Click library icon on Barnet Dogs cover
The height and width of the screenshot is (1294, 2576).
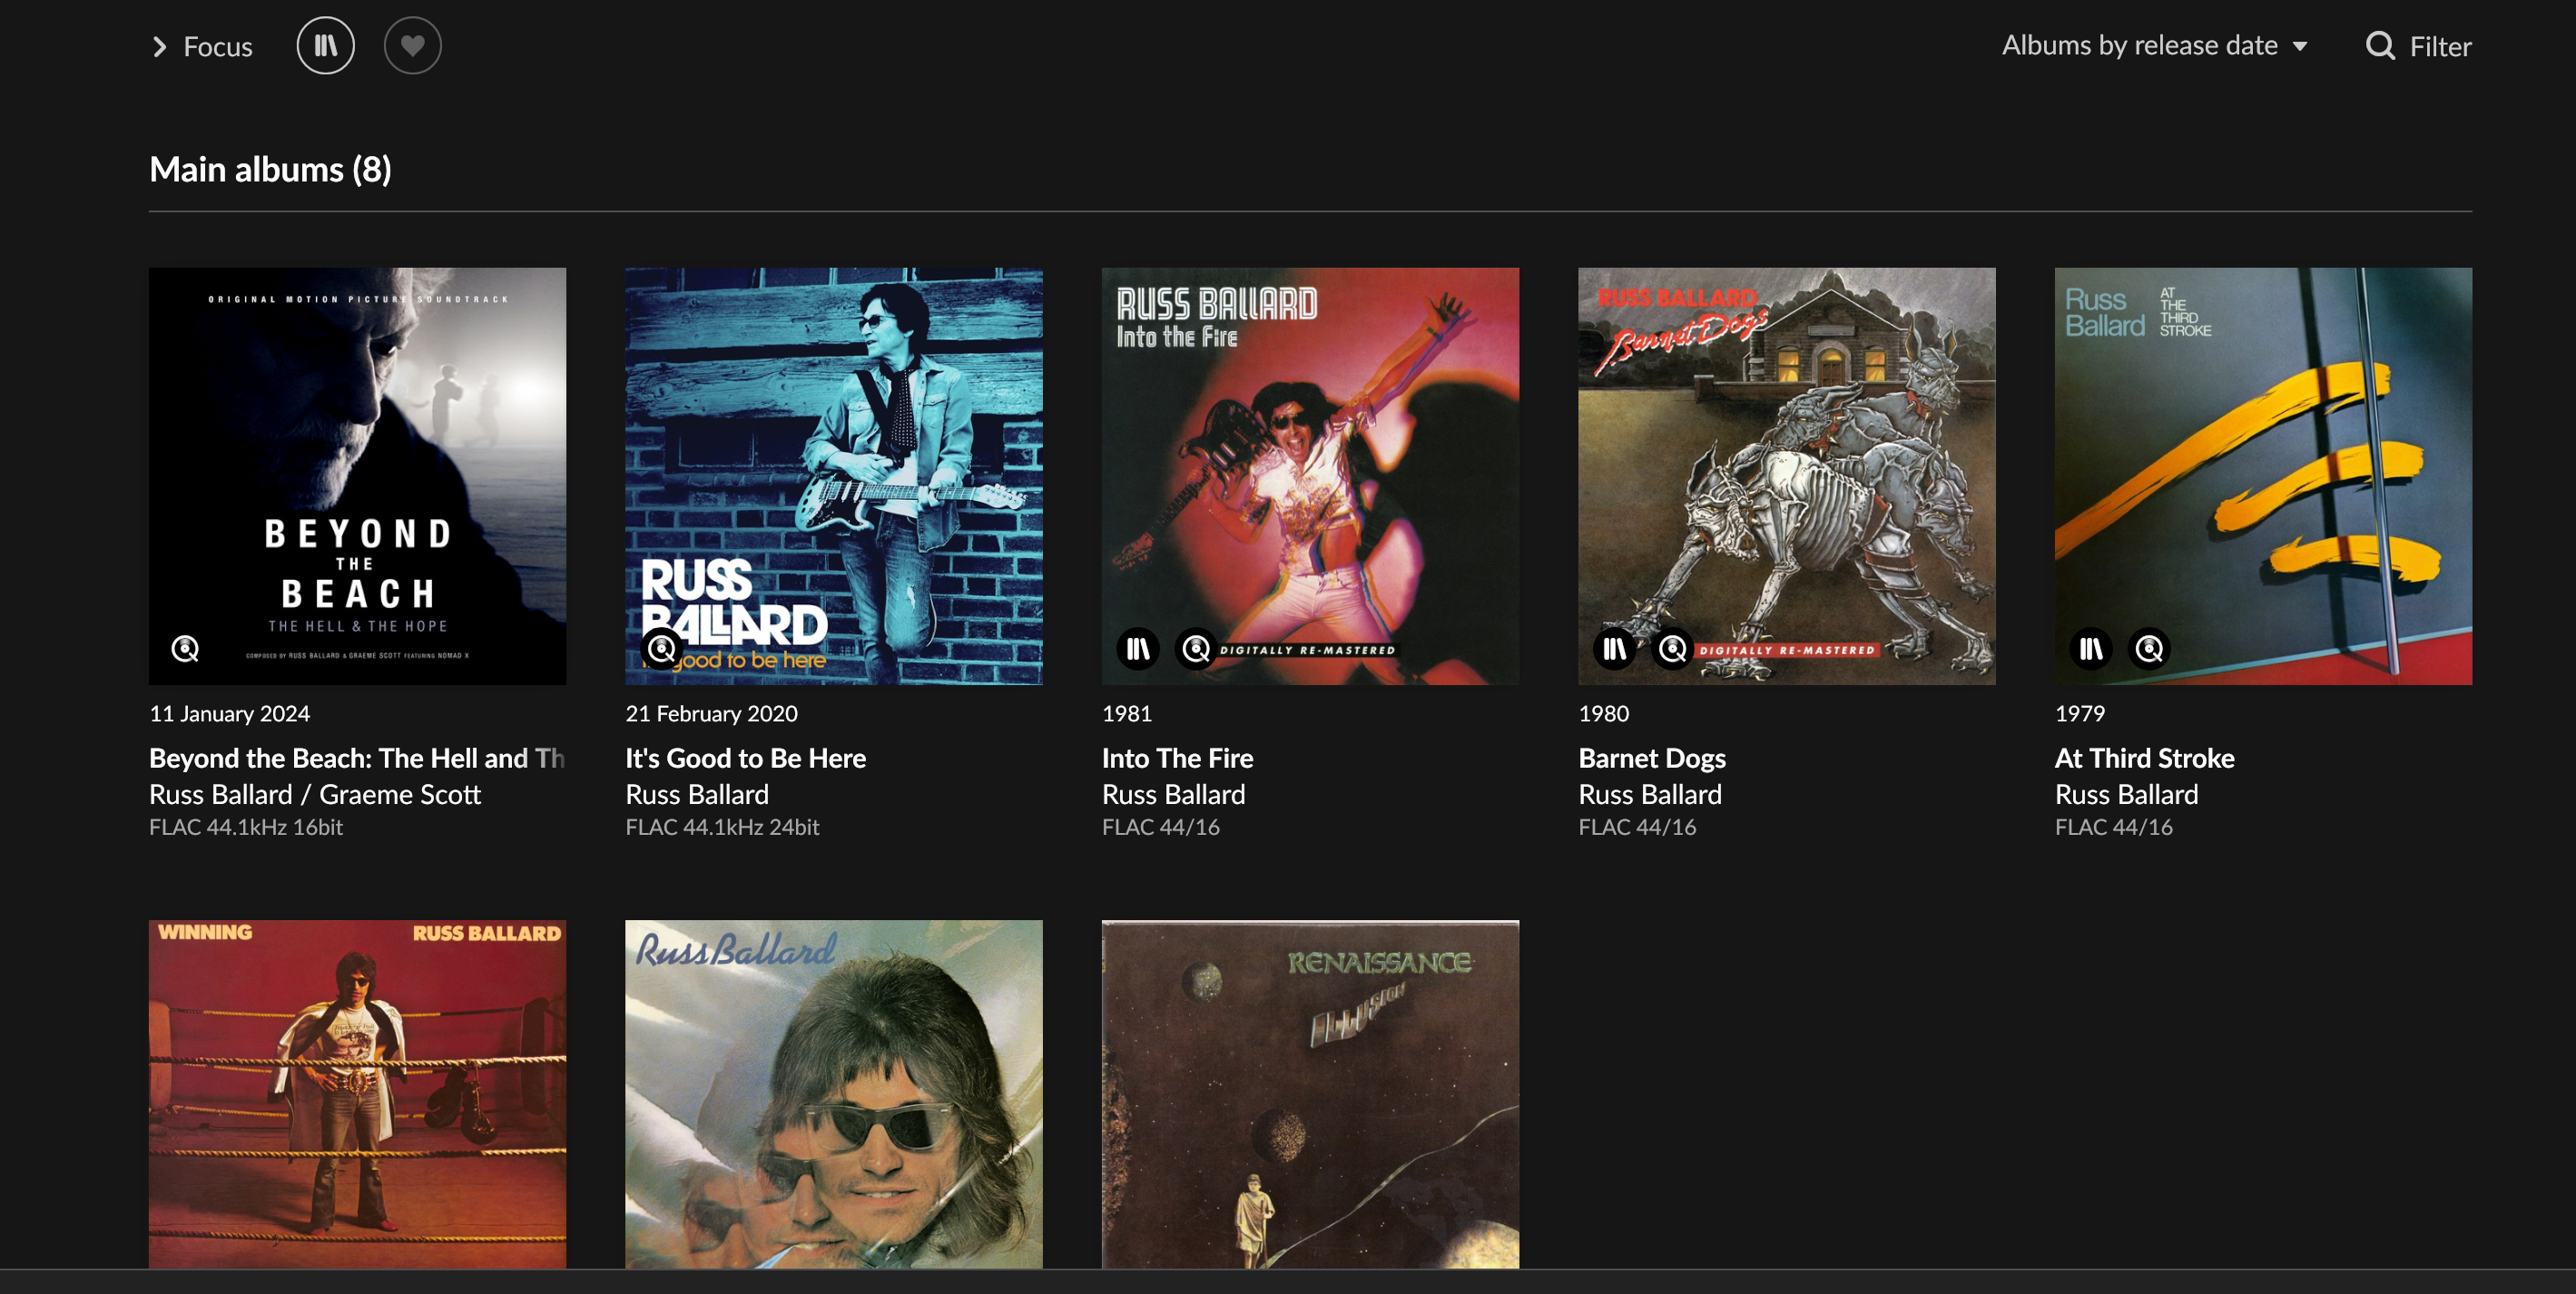point(1614,649)
